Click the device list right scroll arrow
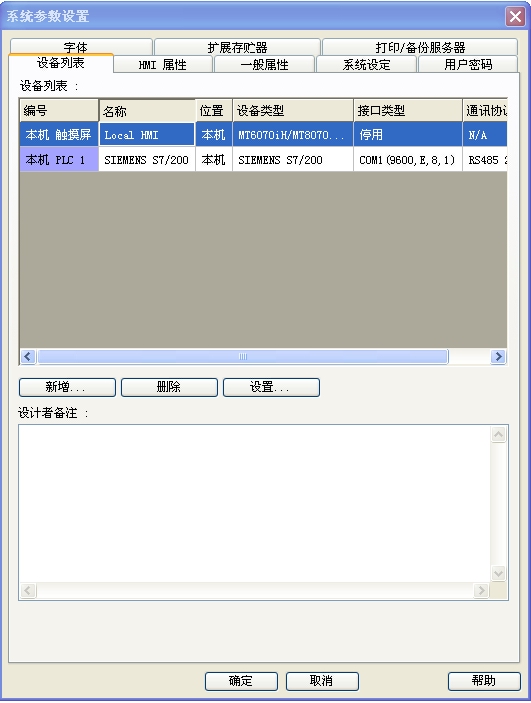 pyautogui.click(x=498, y=357)
